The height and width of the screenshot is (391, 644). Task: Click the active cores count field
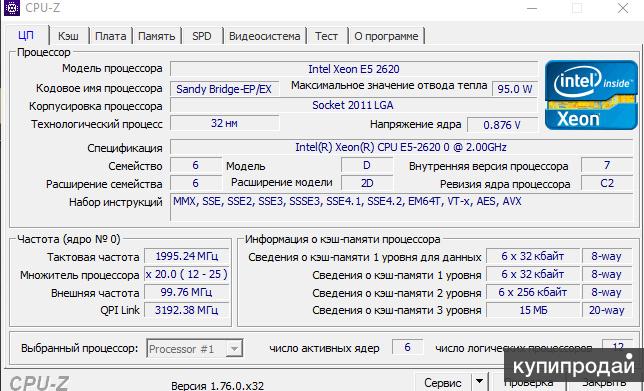(407, 347)
